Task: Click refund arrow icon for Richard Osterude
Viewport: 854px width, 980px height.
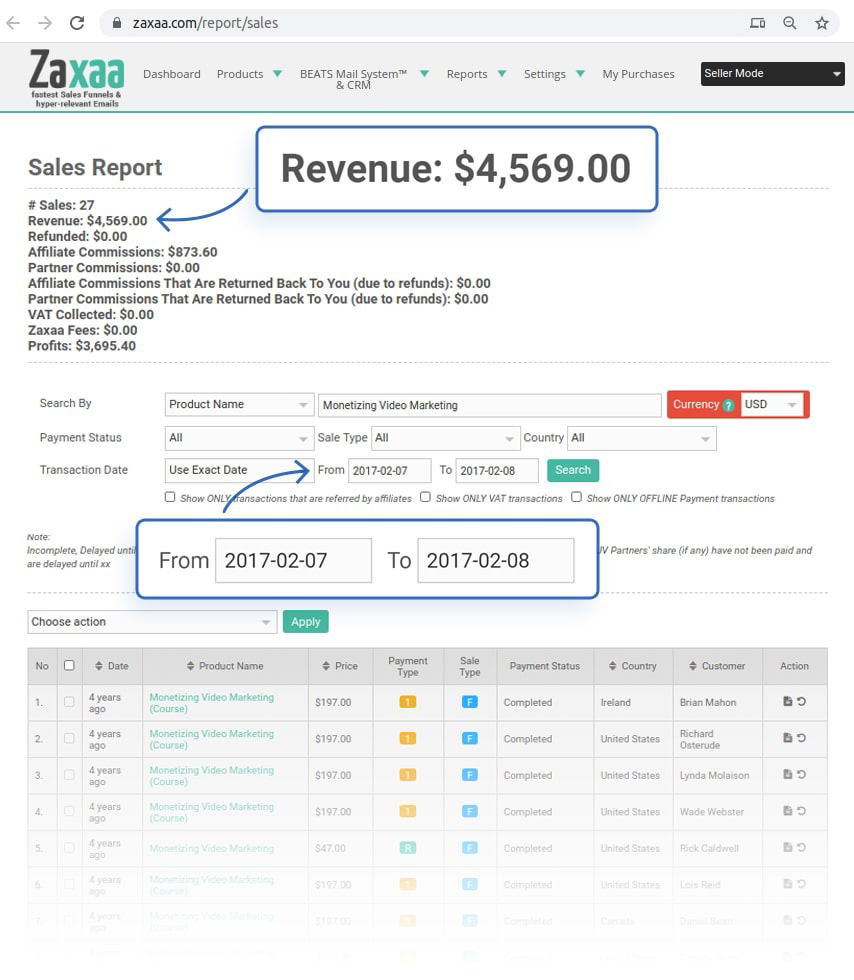Action: (x=802, y=738)
